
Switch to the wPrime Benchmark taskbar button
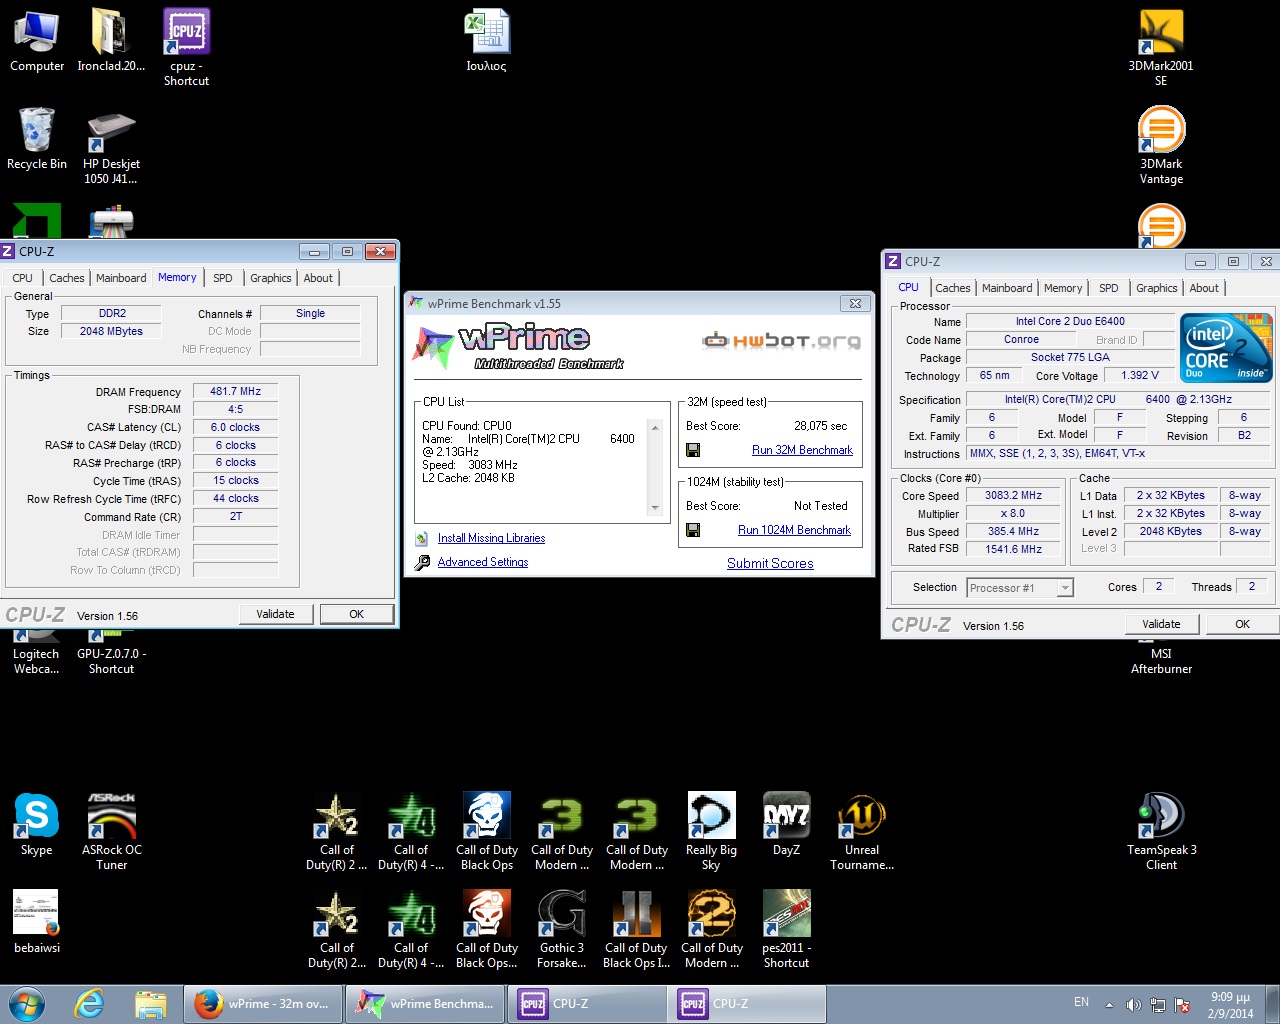pyautogui.click(x=426, y=1003)
